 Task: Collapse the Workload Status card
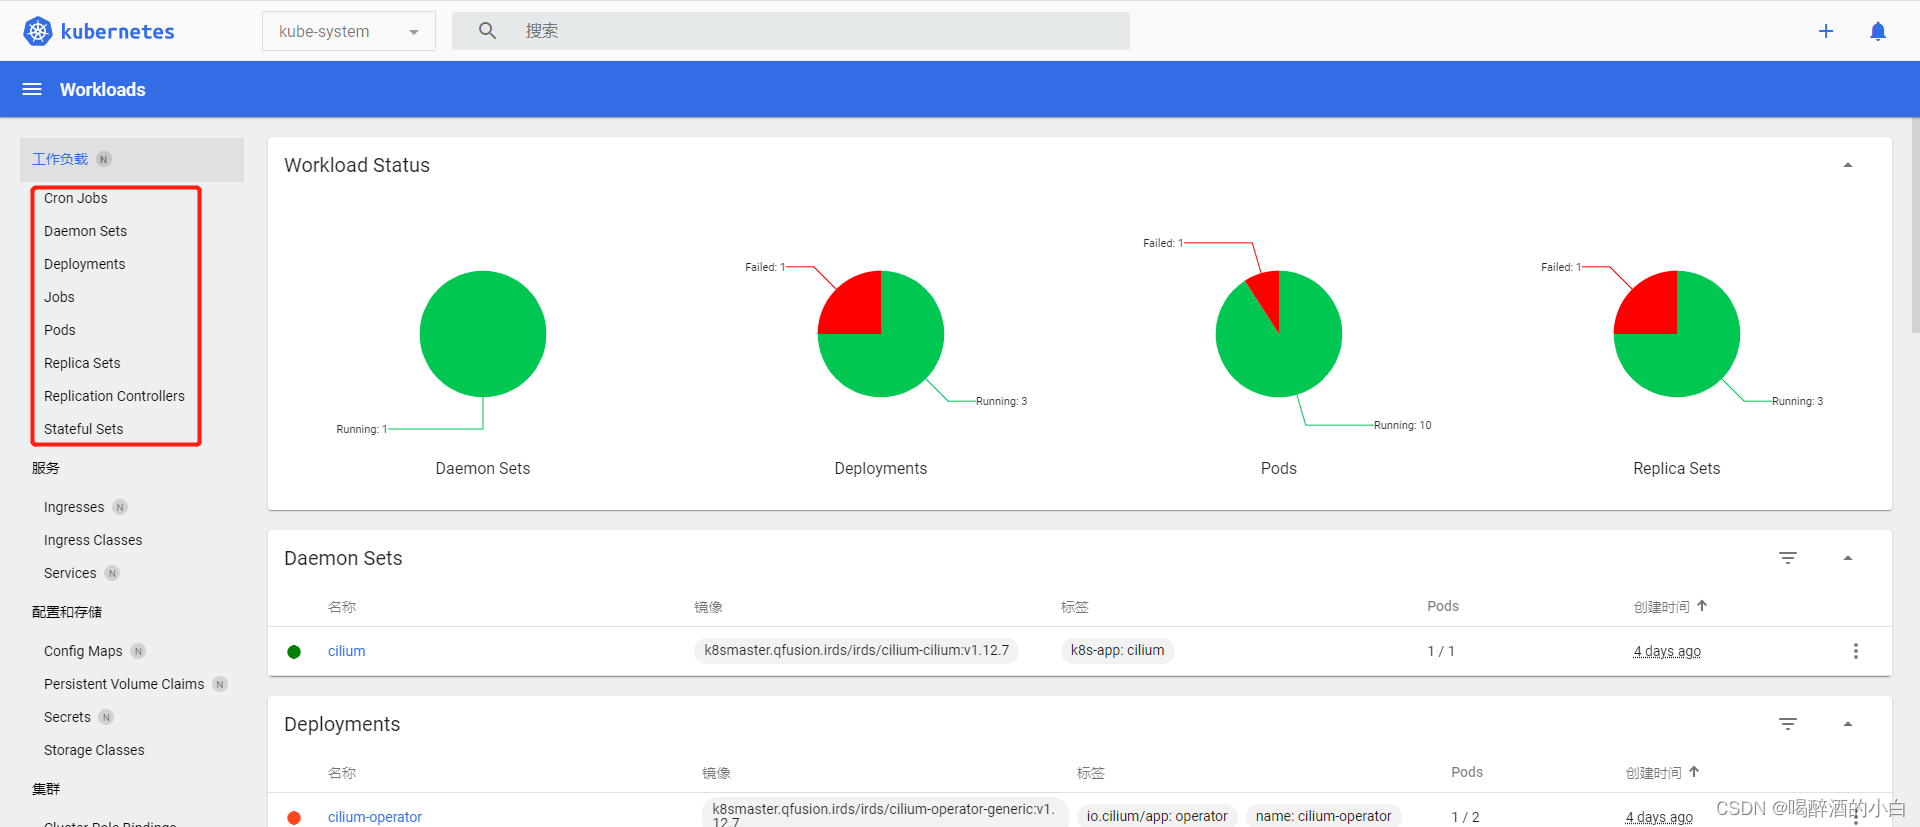coord(1848,165)
